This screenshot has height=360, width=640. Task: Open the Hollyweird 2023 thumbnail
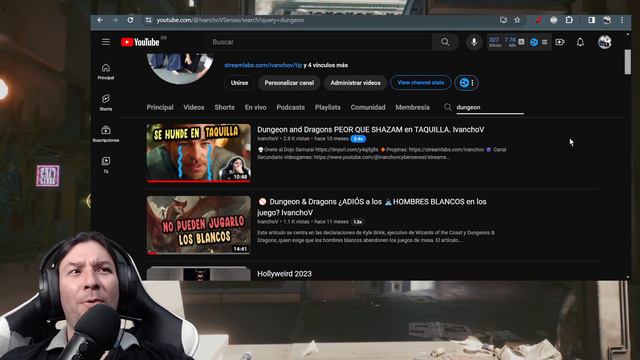[199, 274]
